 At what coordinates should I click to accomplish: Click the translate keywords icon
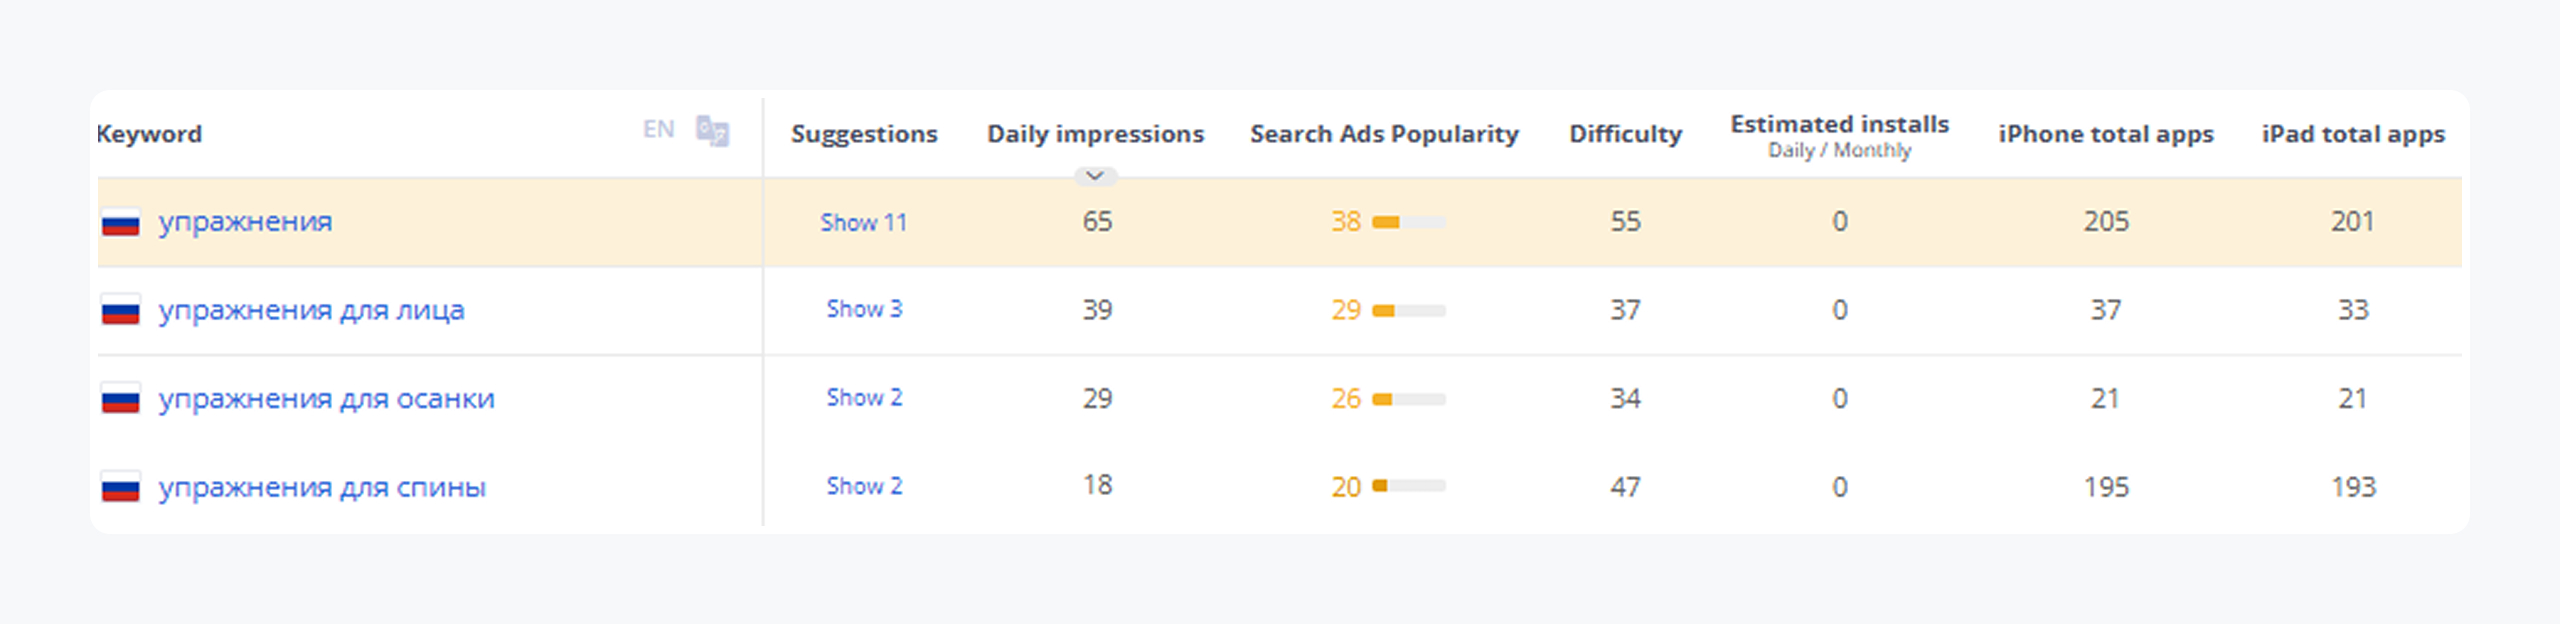tap(712, 131)
